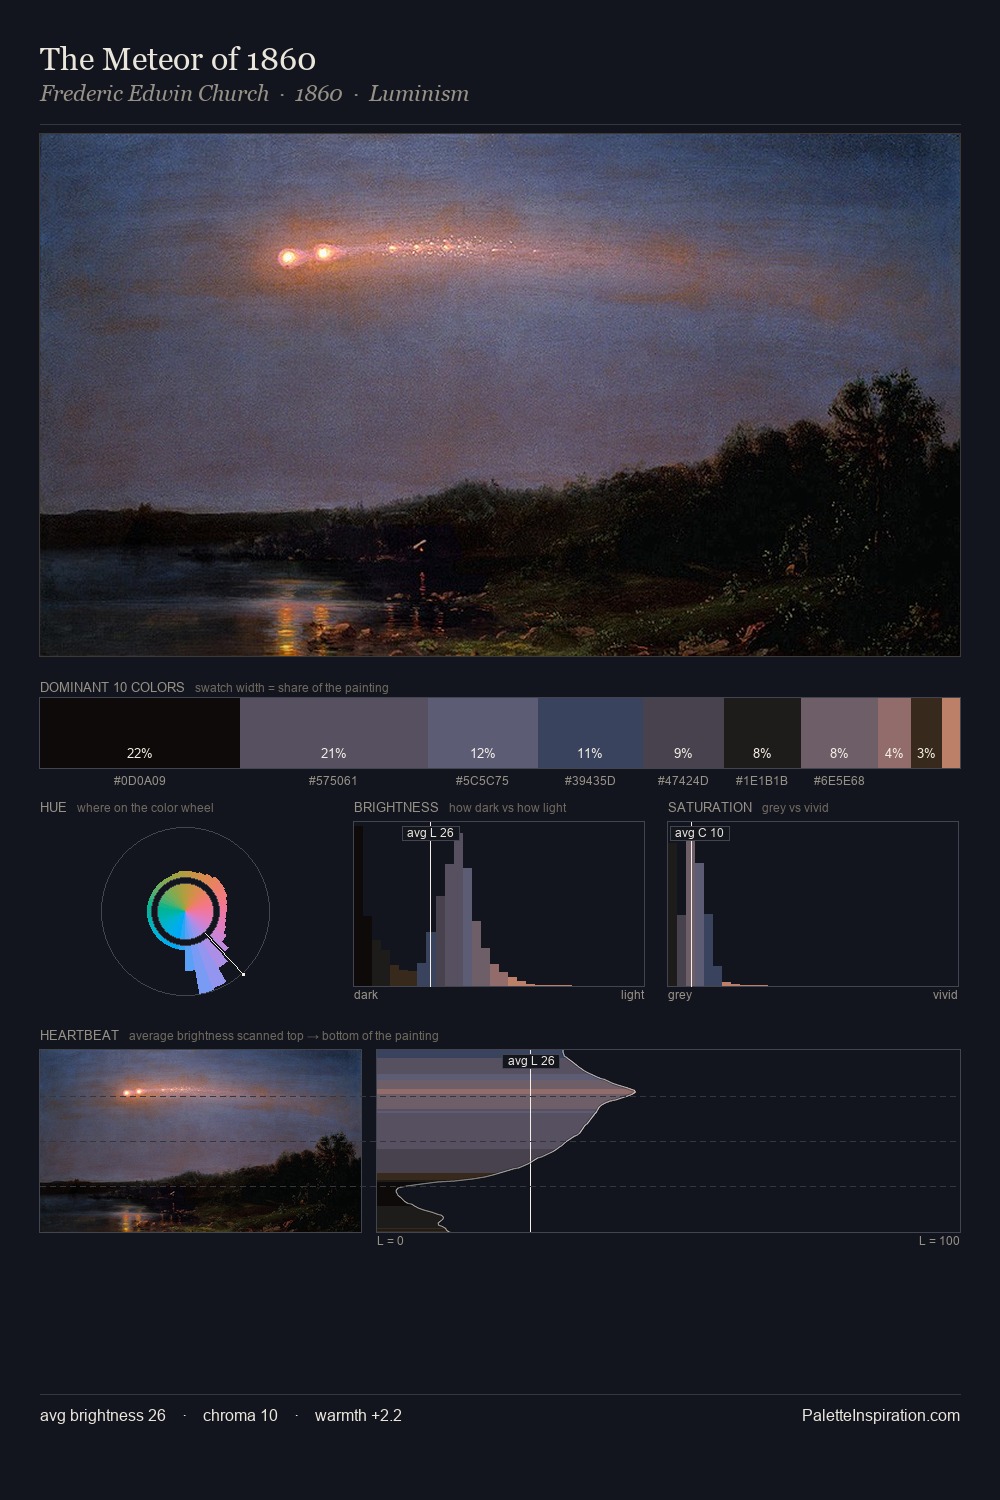Click the year '1860' in the subtitle
This screenshot has width=1000, height=1500.
point(318,93)
